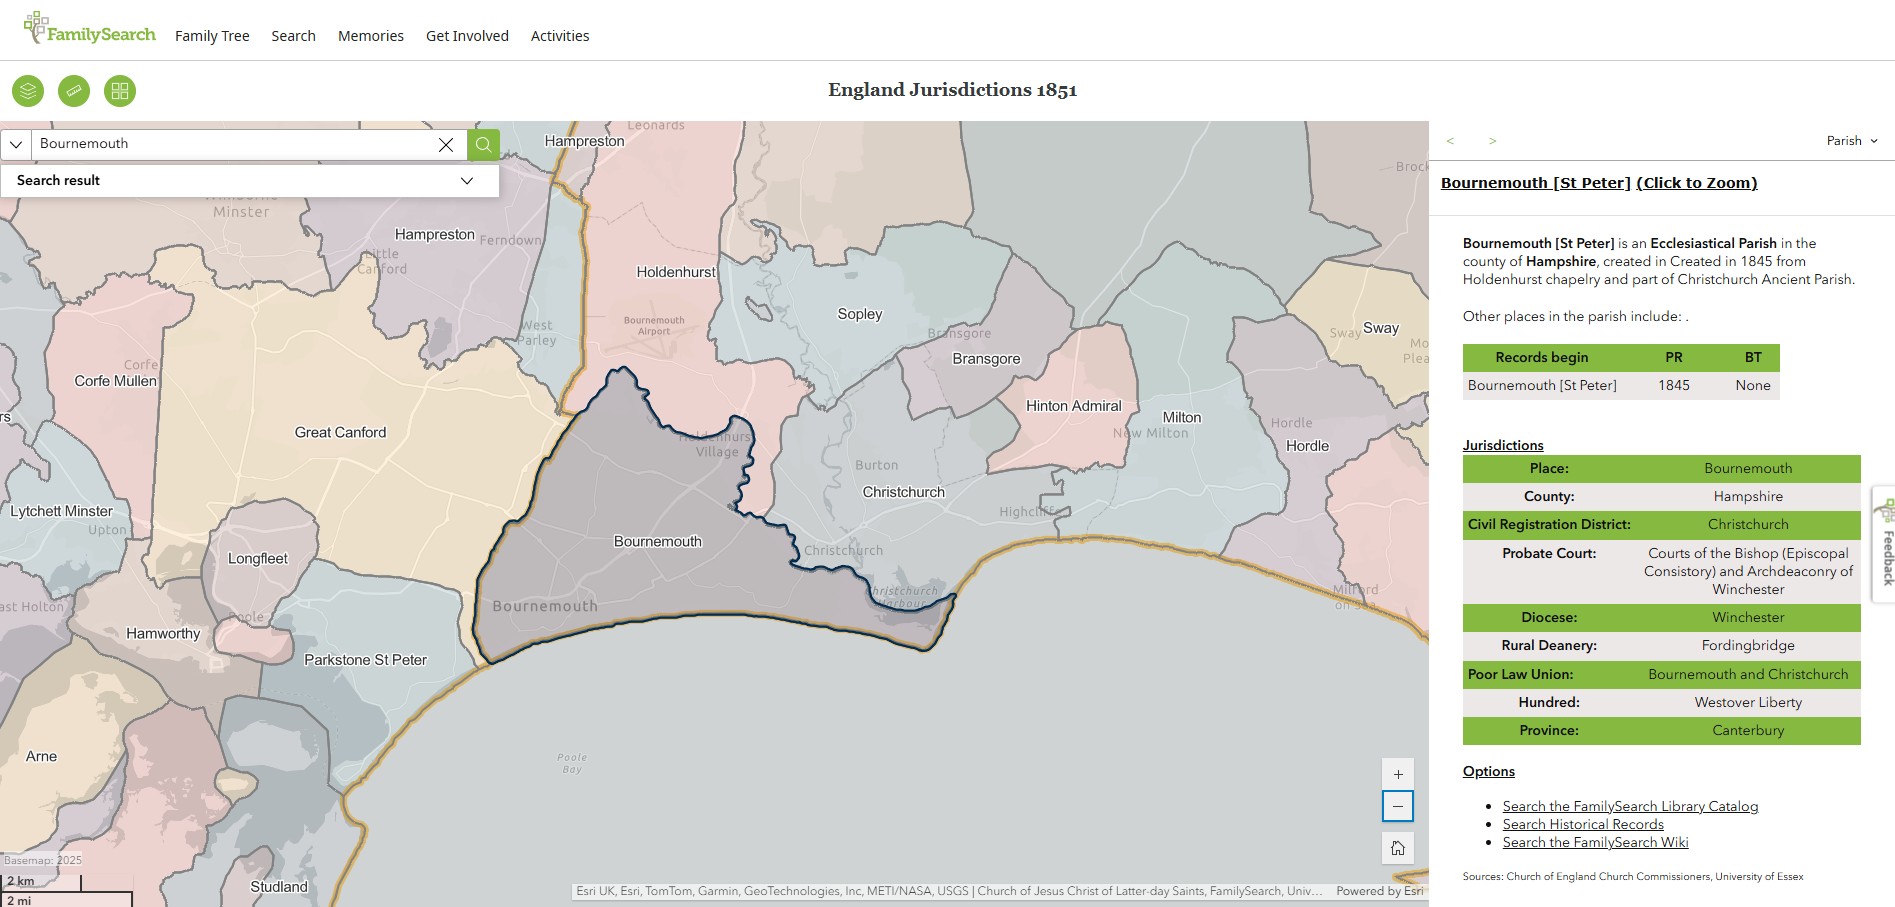
Task: Open the map legend grid icon
Action: coord(120,90)
